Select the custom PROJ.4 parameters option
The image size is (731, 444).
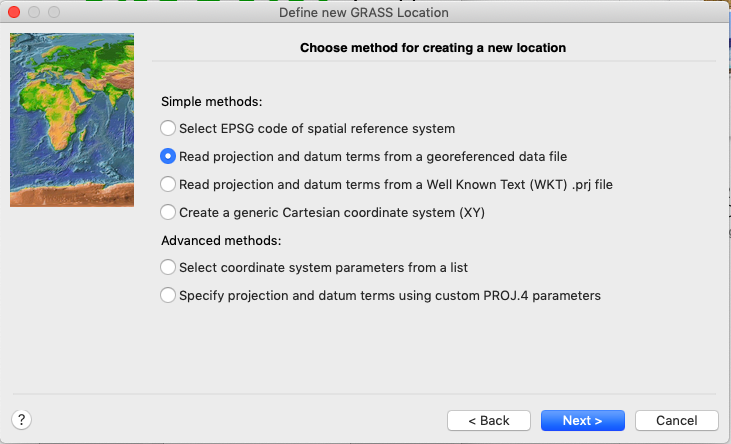168,295
